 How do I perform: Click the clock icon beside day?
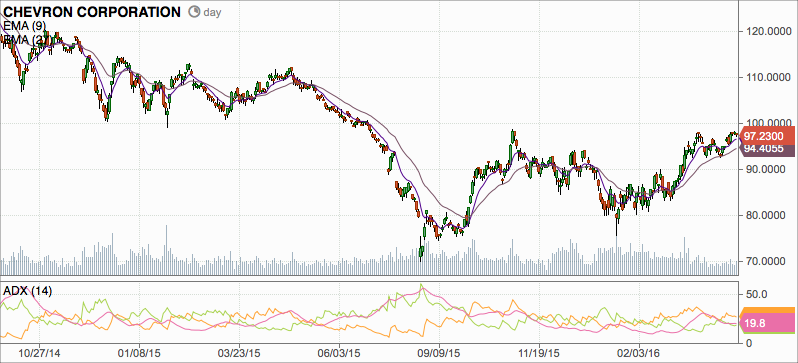click(x=194, y=12)
